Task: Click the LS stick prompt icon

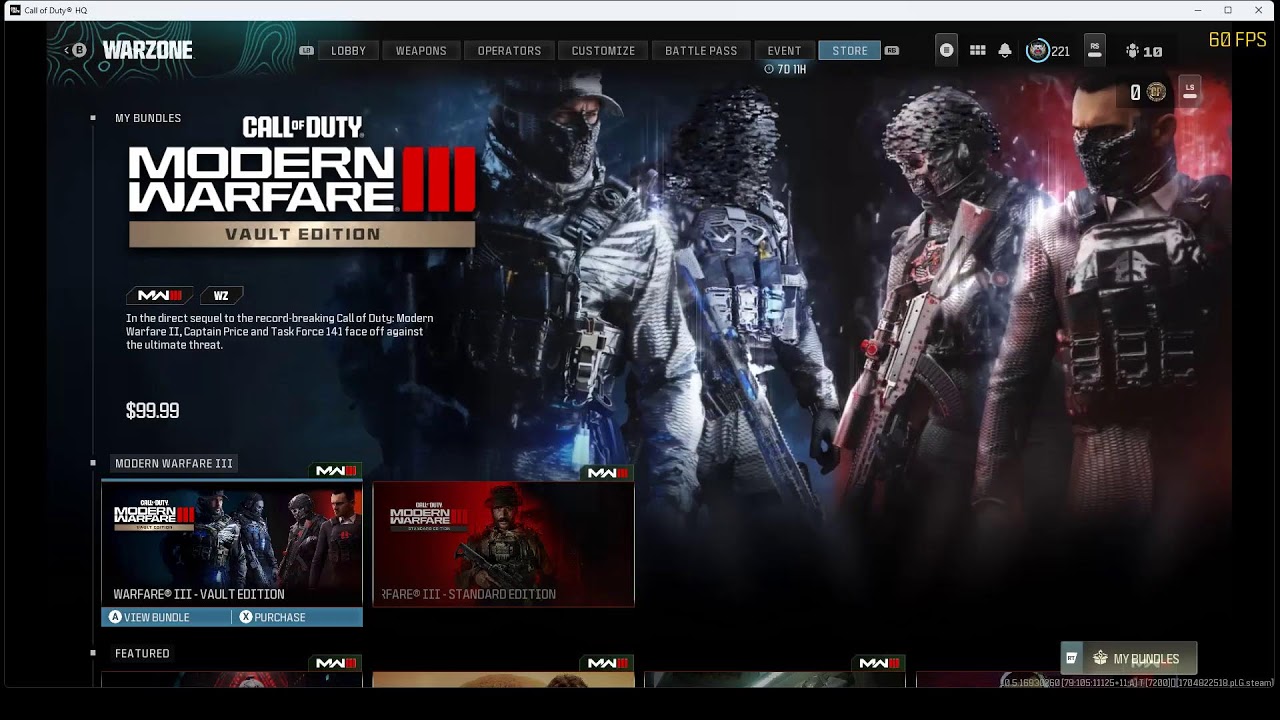Action: [1190, 91]
